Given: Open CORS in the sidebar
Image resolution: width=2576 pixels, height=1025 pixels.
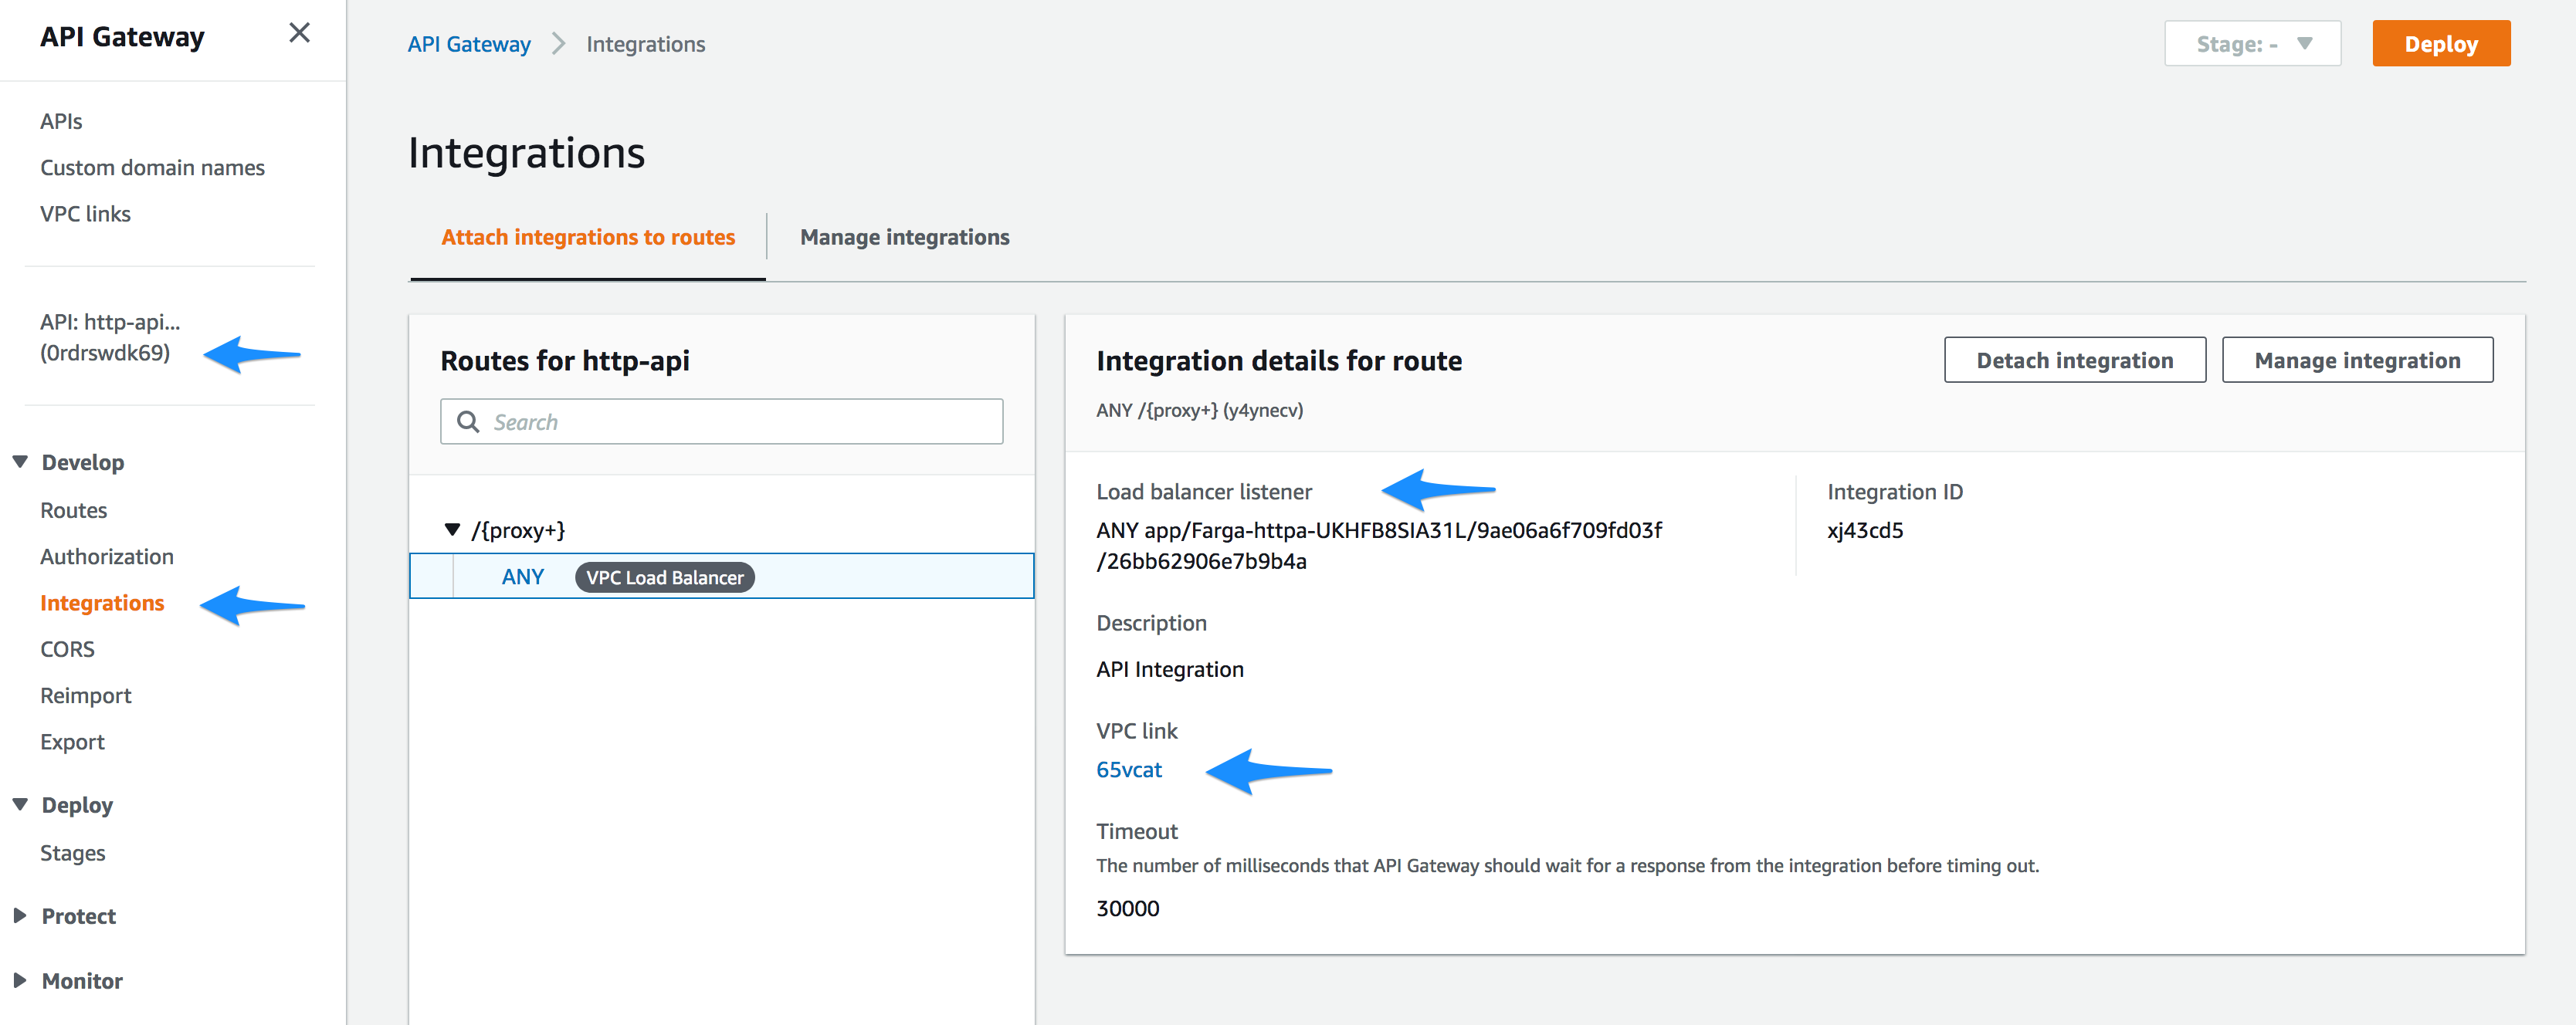Looking at the screenshot, I should click(67, 649).
